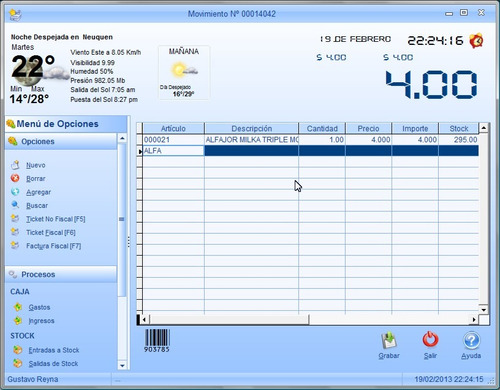Click the Ingresos cash icon
Image resolution: width=500 pixels, height=390 pixels.
[x=18, y=321]
